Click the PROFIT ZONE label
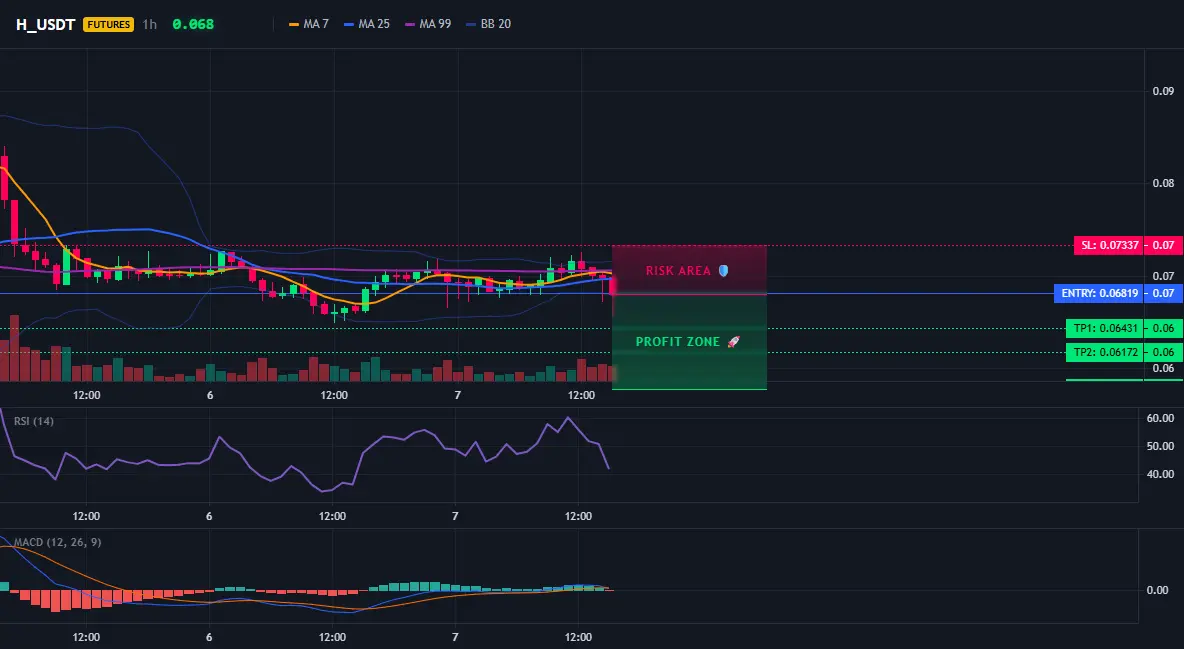The height and width of the screenshot is (649, 1184). click(x=678, y=341)
